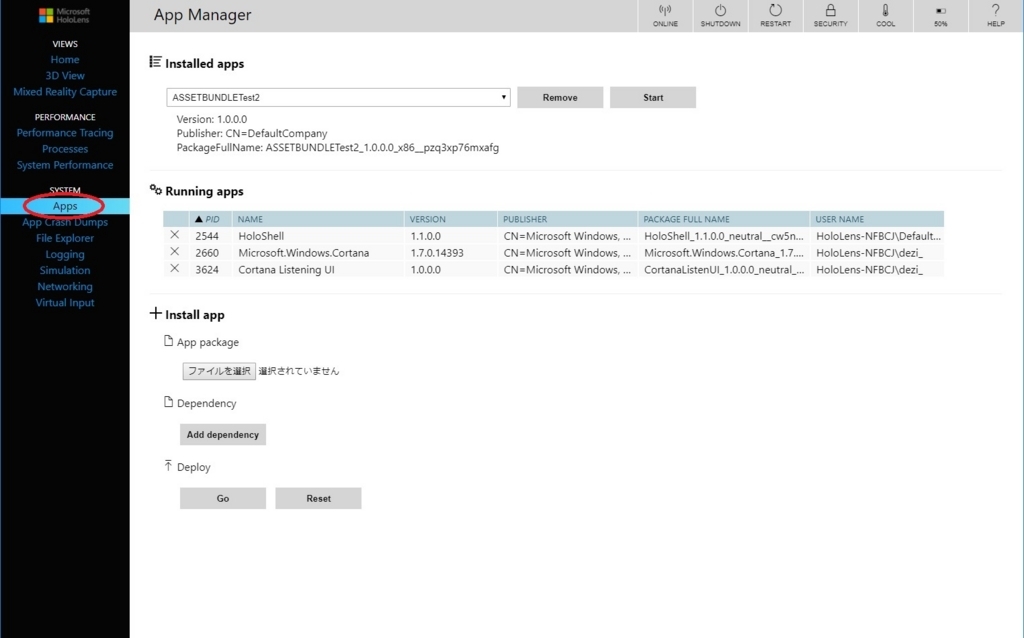Select the Cortana Listening UI name cell
Image resolution: width=1024 pixels, height=638 pixels.
317,270
